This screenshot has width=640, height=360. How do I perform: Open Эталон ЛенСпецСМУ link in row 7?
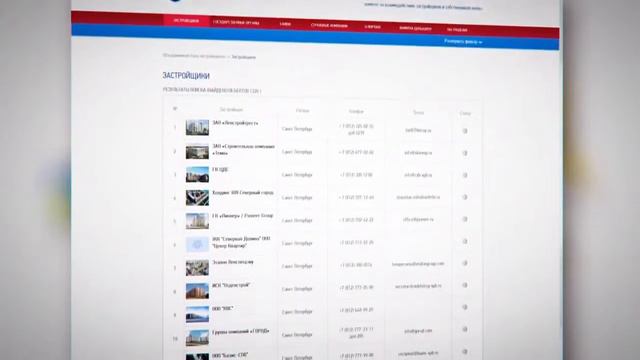coord(233,262)
